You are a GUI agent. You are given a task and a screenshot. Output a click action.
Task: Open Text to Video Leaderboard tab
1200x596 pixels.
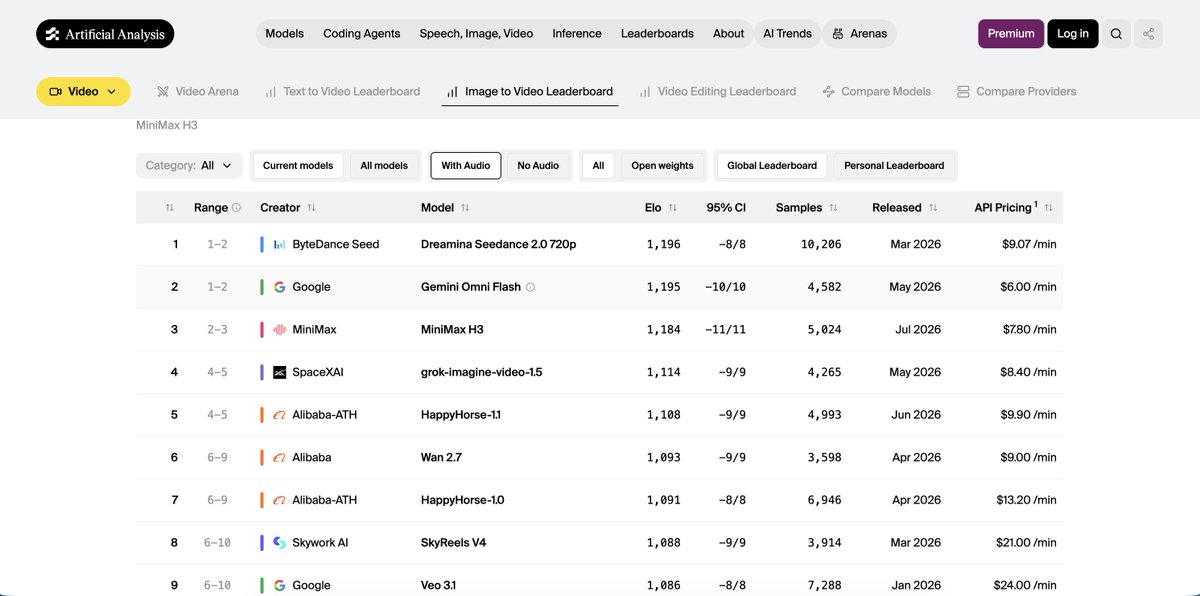[343, 91]
